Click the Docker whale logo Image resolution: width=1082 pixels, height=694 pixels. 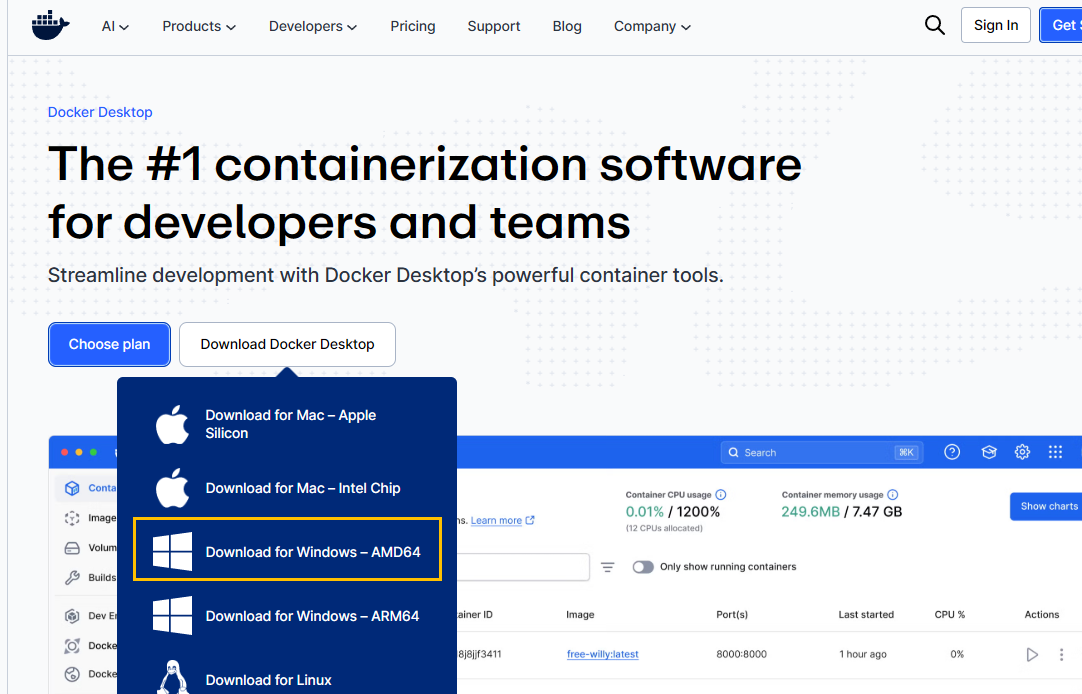pos(50,26)
